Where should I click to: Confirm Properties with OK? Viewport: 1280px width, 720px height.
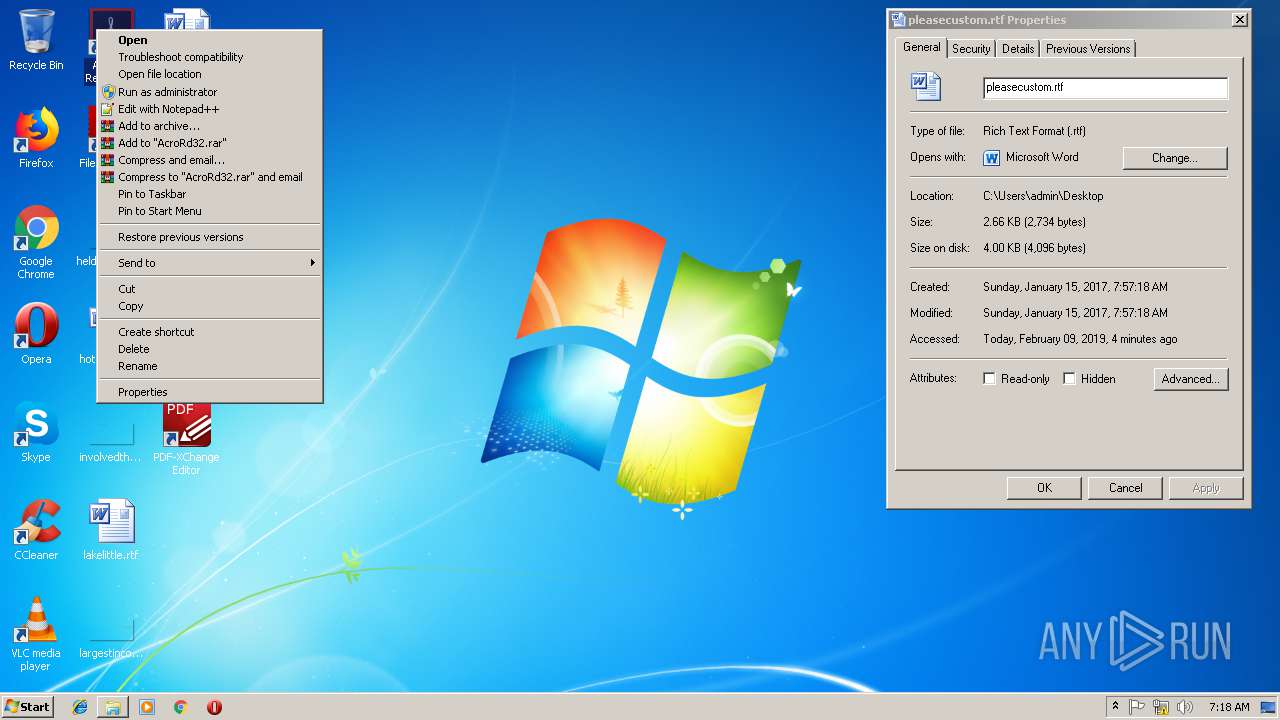tap(1044, 488)
